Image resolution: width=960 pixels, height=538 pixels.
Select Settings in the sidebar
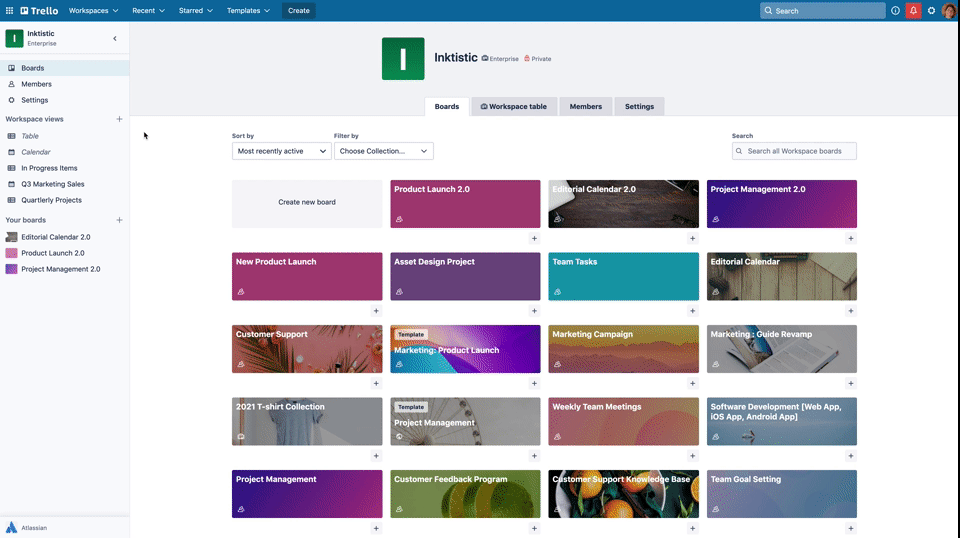64,100
